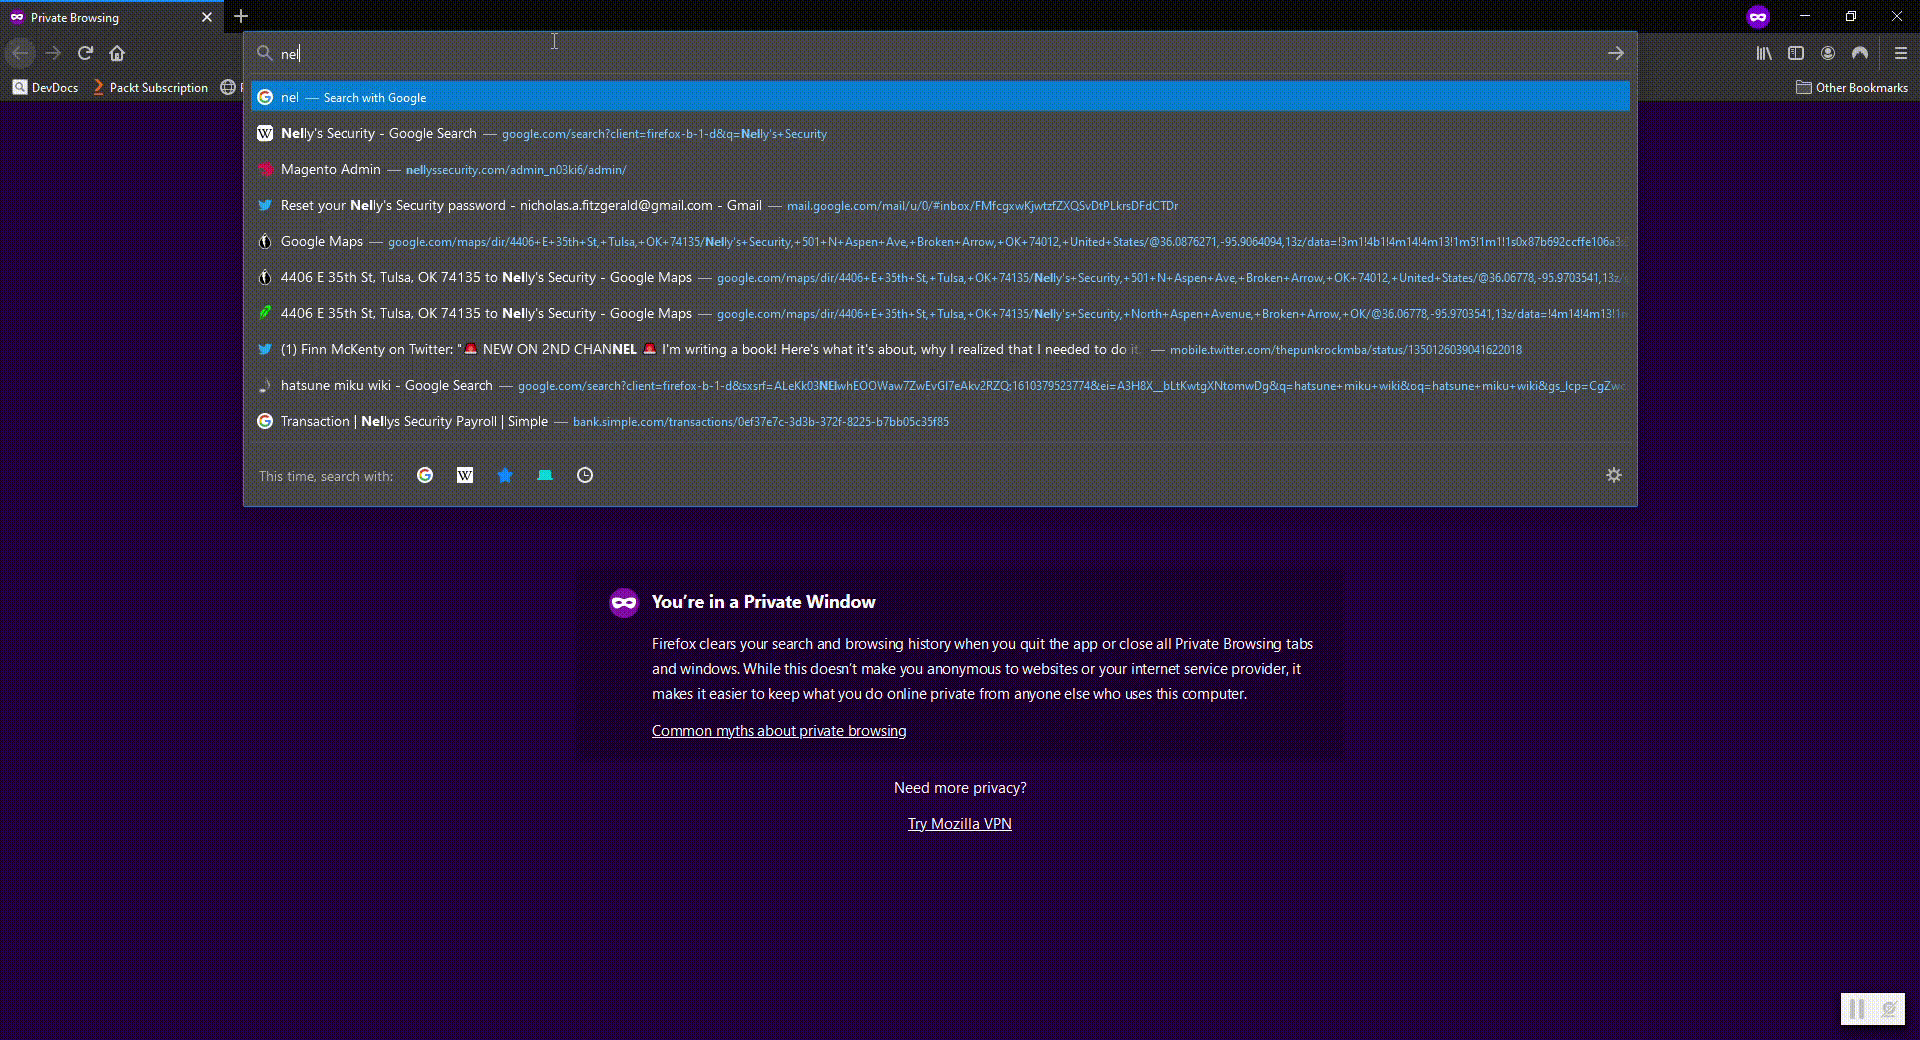1920x1040 pixels.
Task: Open the Packt Subscription bookmark
Action: [x=150, y=87]
